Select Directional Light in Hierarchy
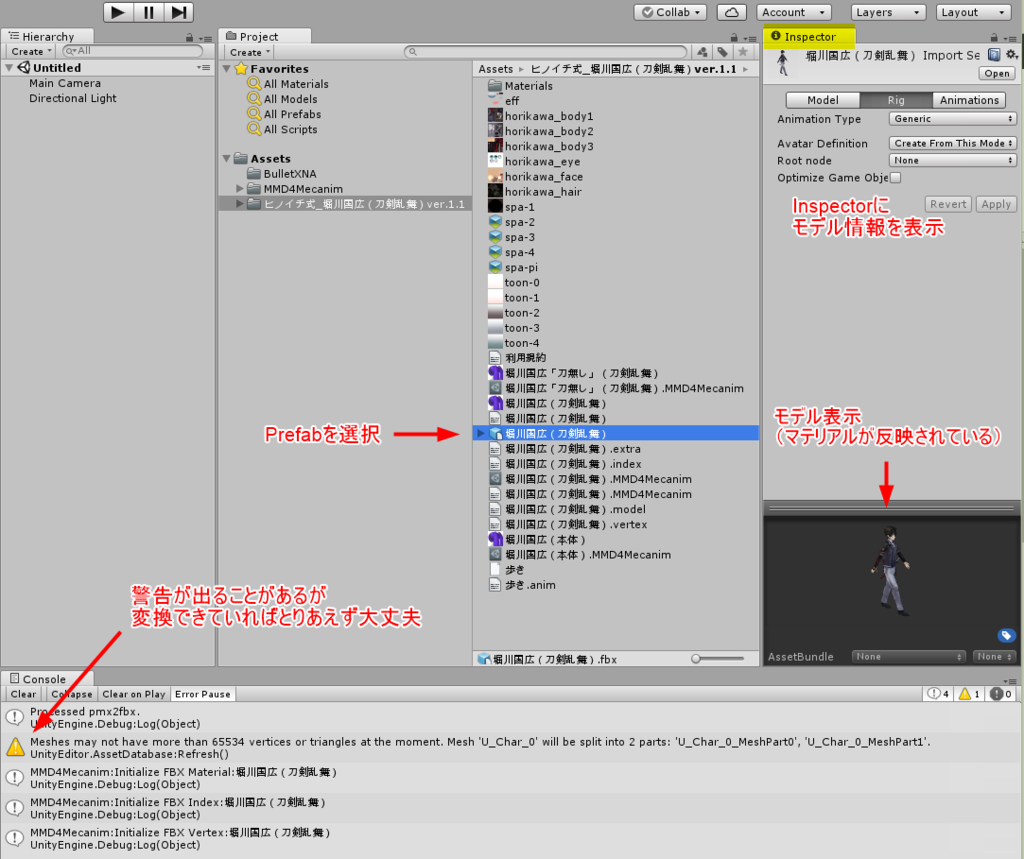Image resolution: width=1024 pixels, height=859 pixels. click(x=72, y=98)
